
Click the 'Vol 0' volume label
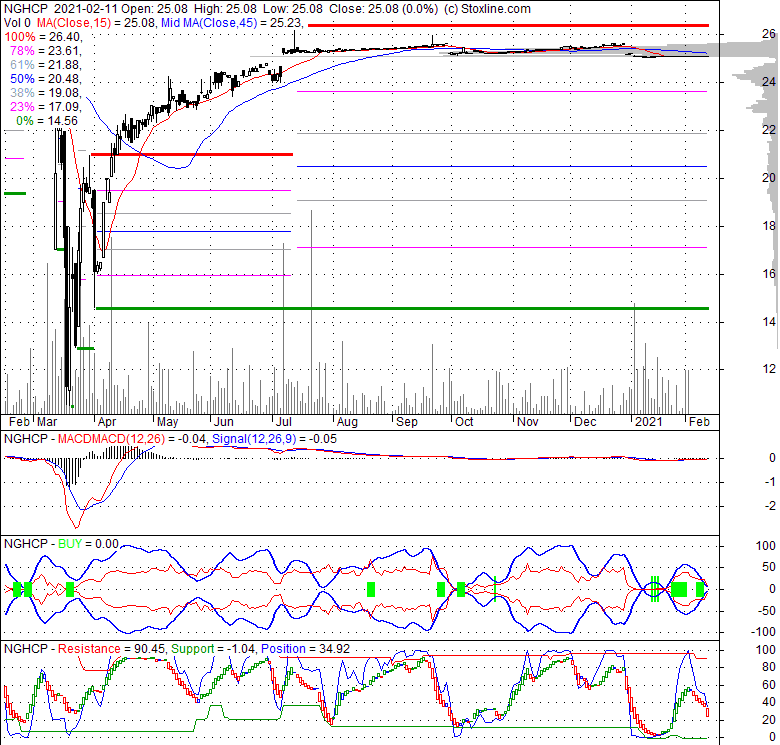tap(17, 23)
